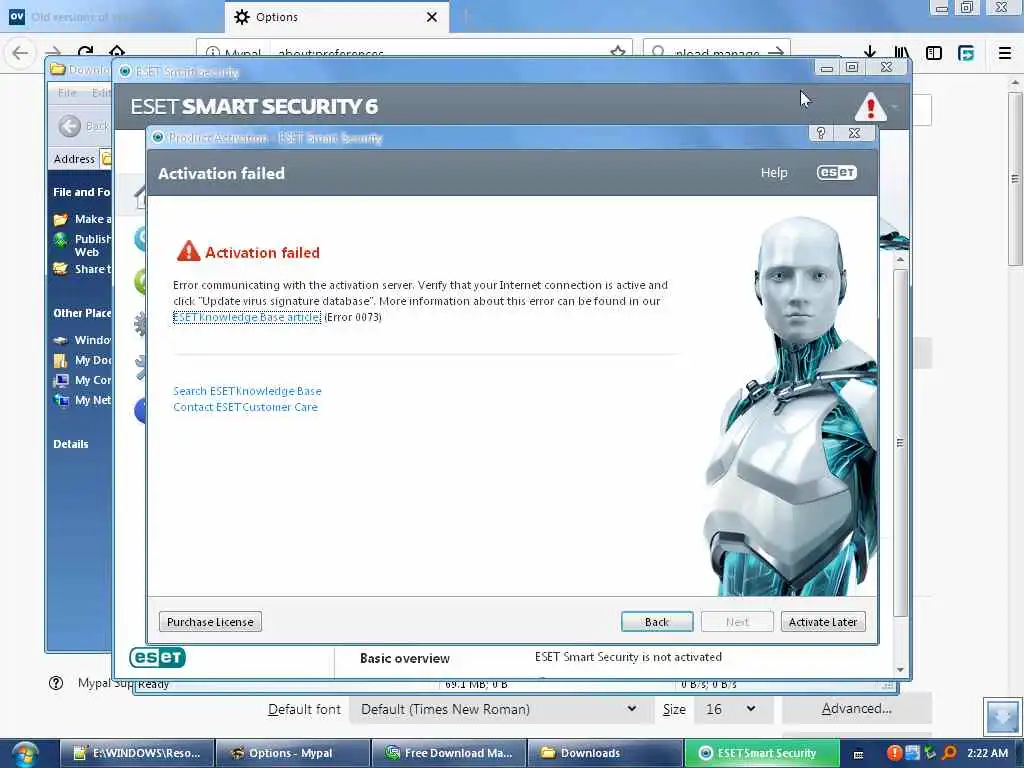Switch to Free Download Manager taskbar item
The image size is (1024, 768).
[x=448, y=753]
